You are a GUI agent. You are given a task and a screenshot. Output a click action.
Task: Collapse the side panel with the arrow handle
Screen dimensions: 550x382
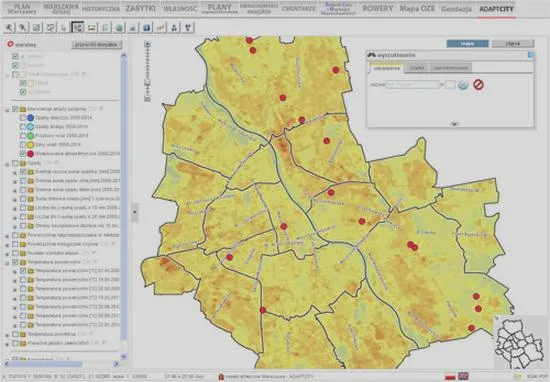click(x=135, y=212)
